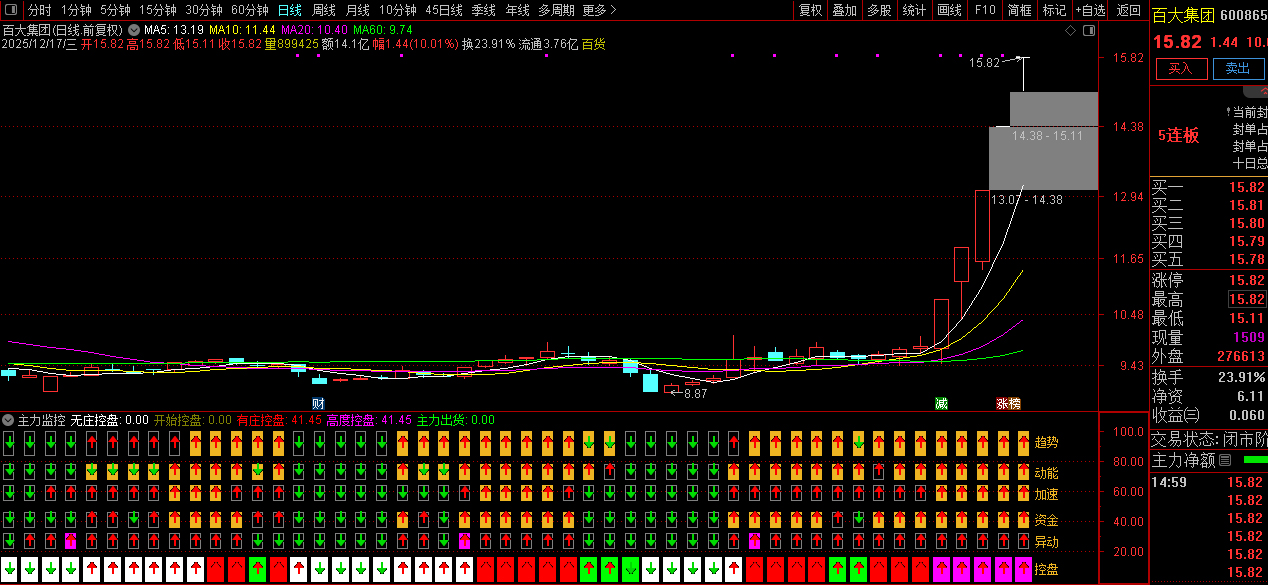Select the 日线 daily chart
1268x585 pixels.
(289, 10)
